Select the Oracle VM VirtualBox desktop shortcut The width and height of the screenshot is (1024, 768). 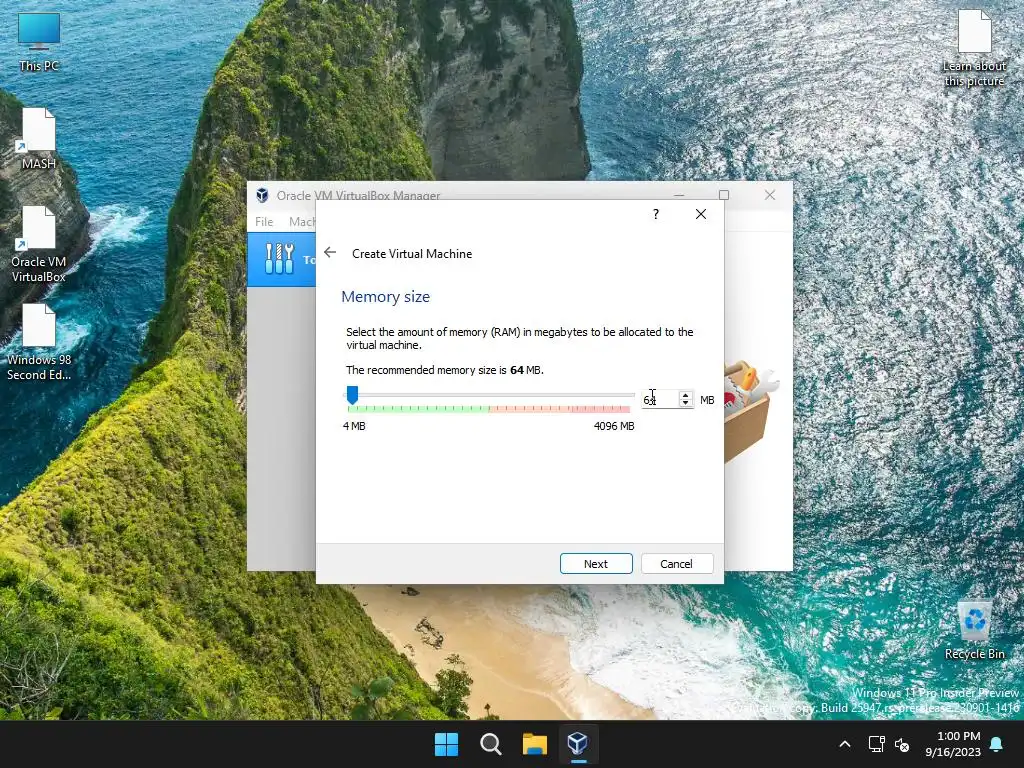coord(39,244)
